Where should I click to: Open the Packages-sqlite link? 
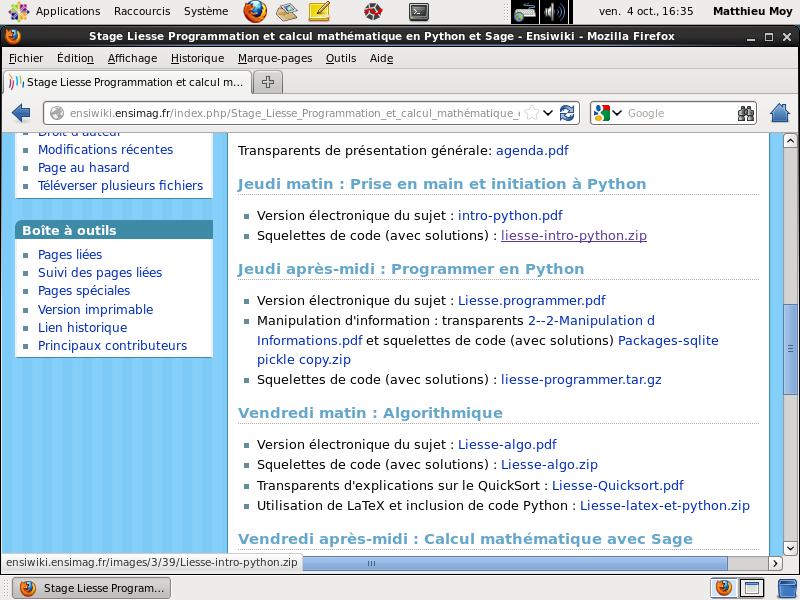(668, 340)
